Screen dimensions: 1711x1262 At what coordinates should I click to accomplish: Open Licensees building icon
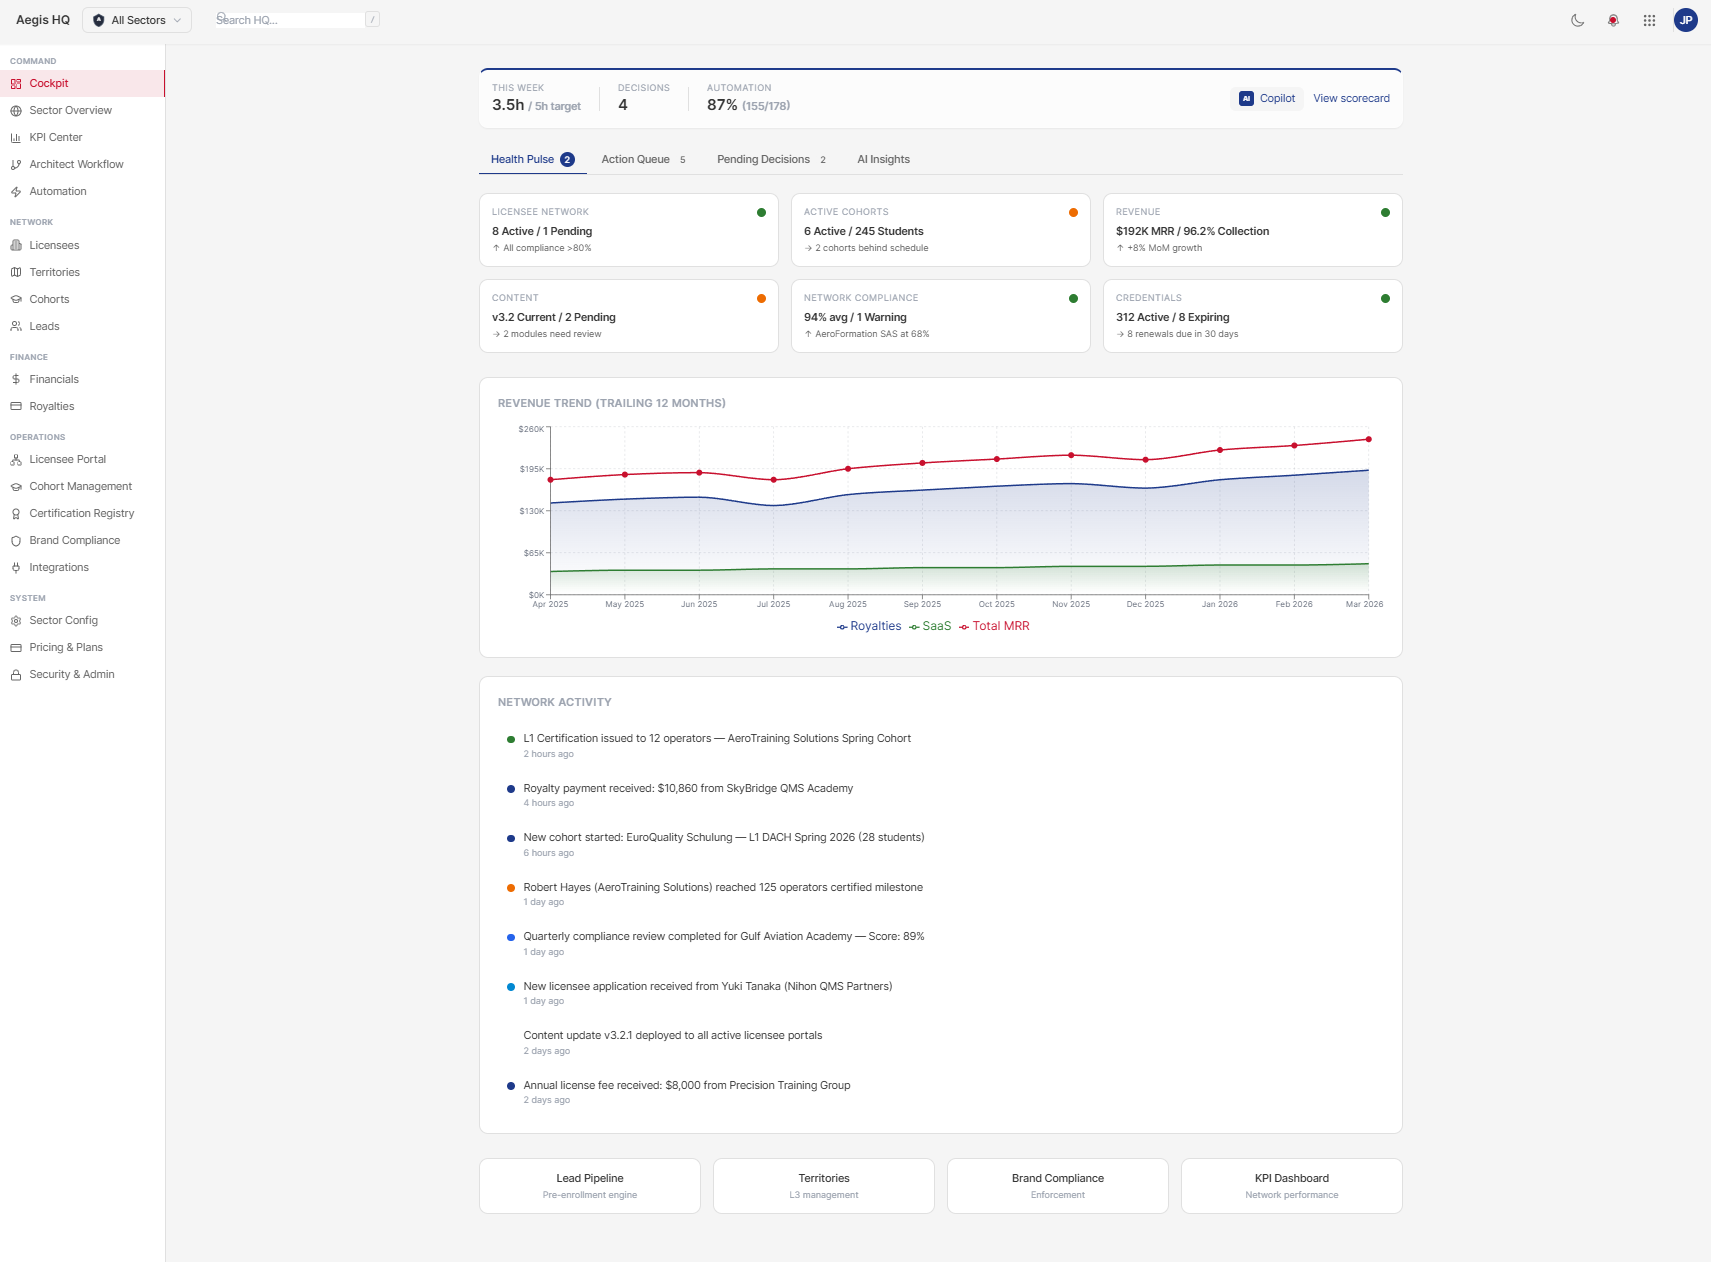[x=16, y=246]
